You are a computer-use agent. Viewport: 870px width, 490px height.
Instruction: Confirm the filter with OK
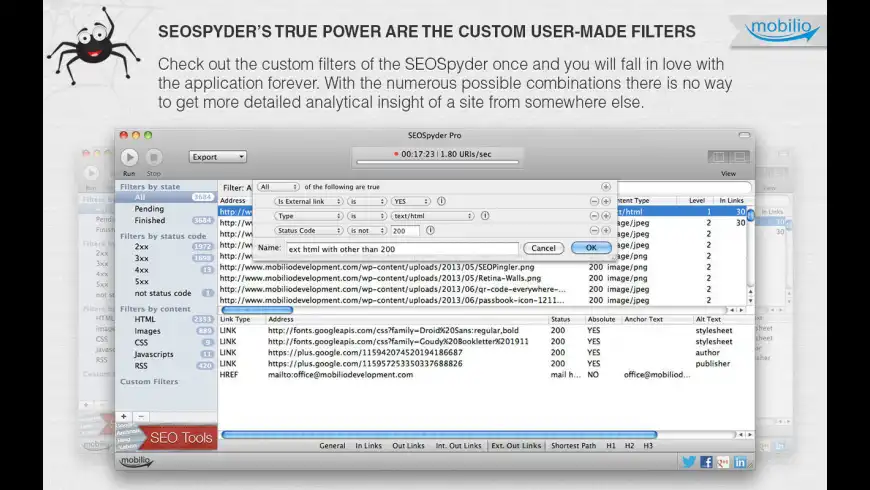tap(591, 248)
